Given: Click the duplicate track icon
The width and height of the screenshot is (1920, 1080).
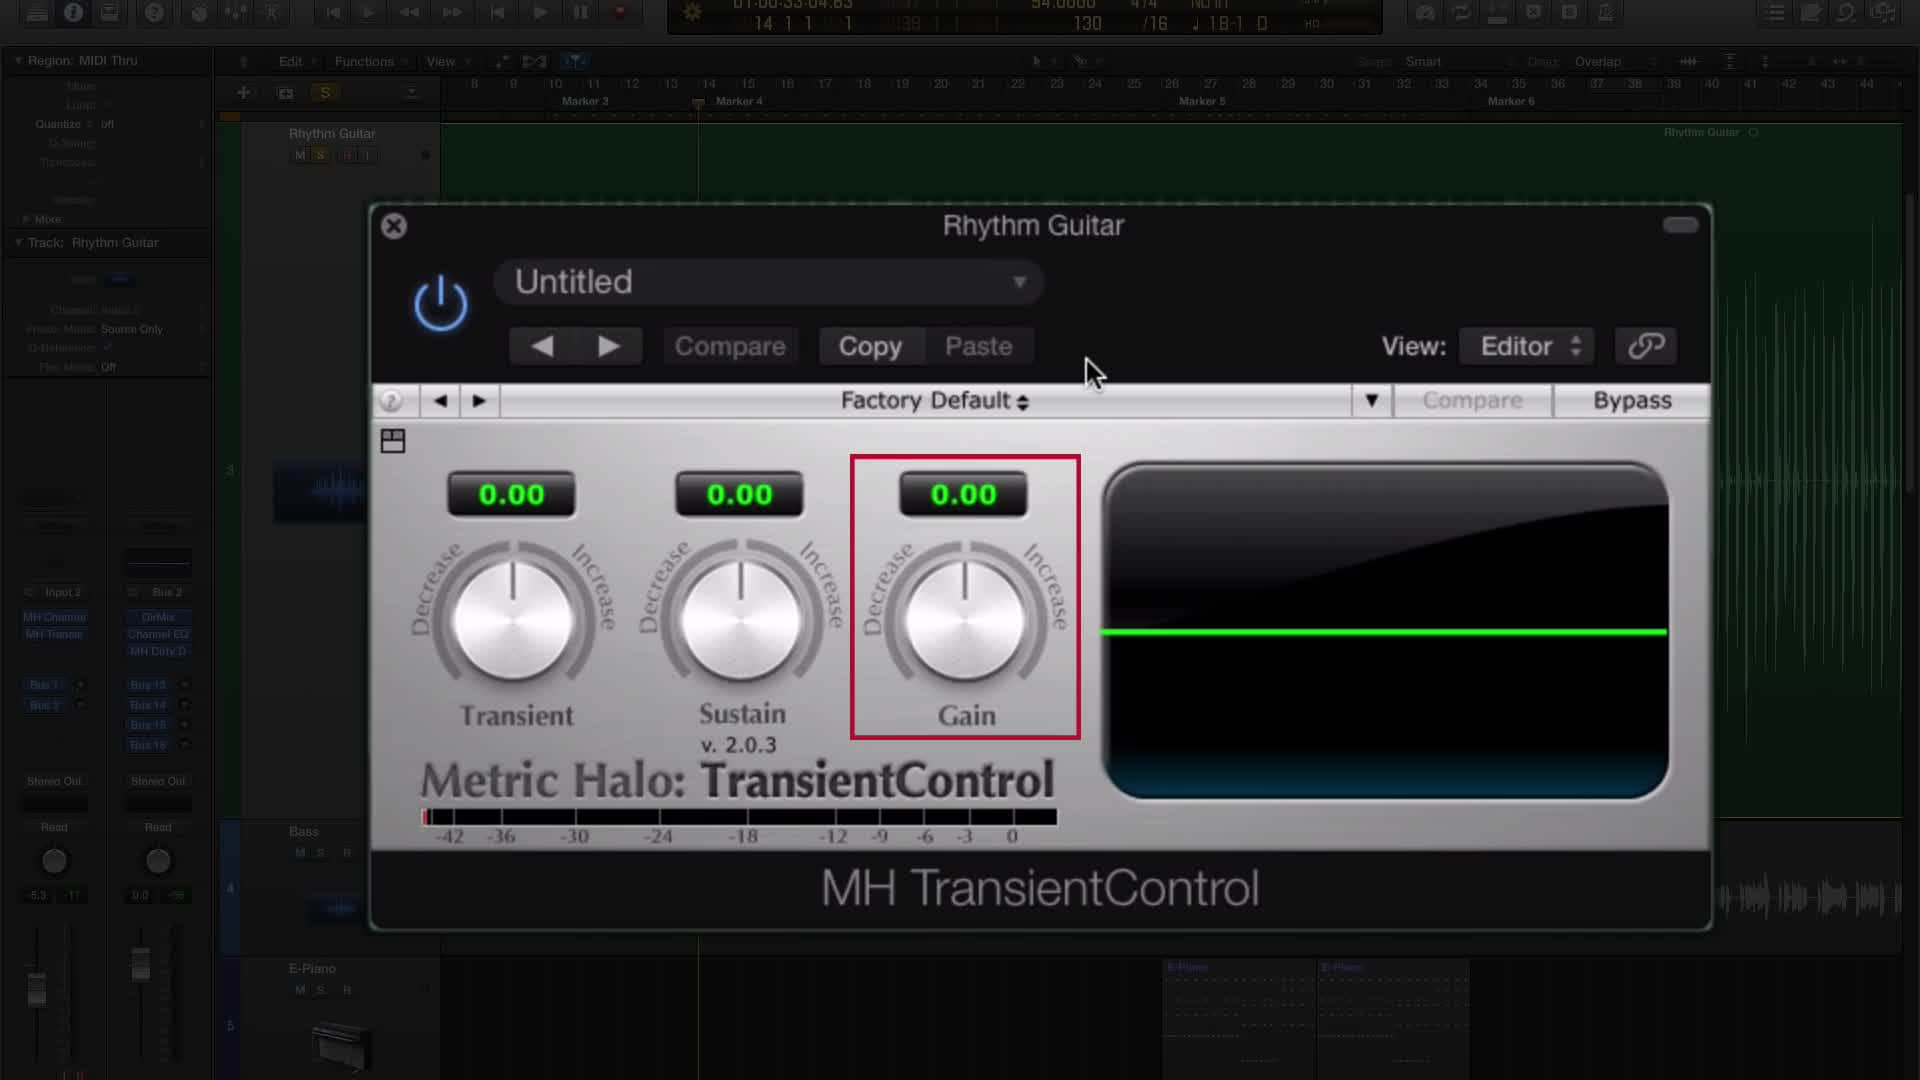Looking at the screenshot, I should 286,93.
